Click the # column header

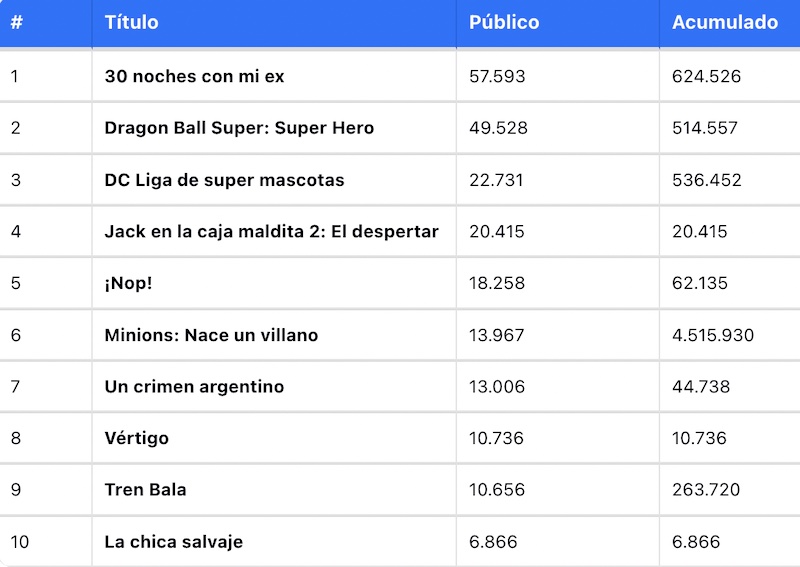[x=16, y=22]
